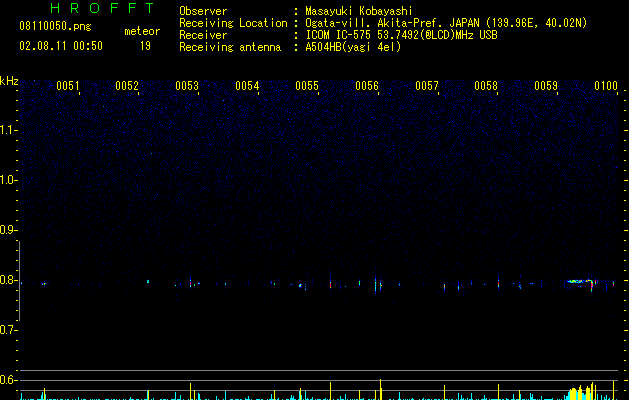This screenshot has width=629, height=400.
Task: Click the timestamp 02.08.11 00:50
Action: tap(61, 46)
